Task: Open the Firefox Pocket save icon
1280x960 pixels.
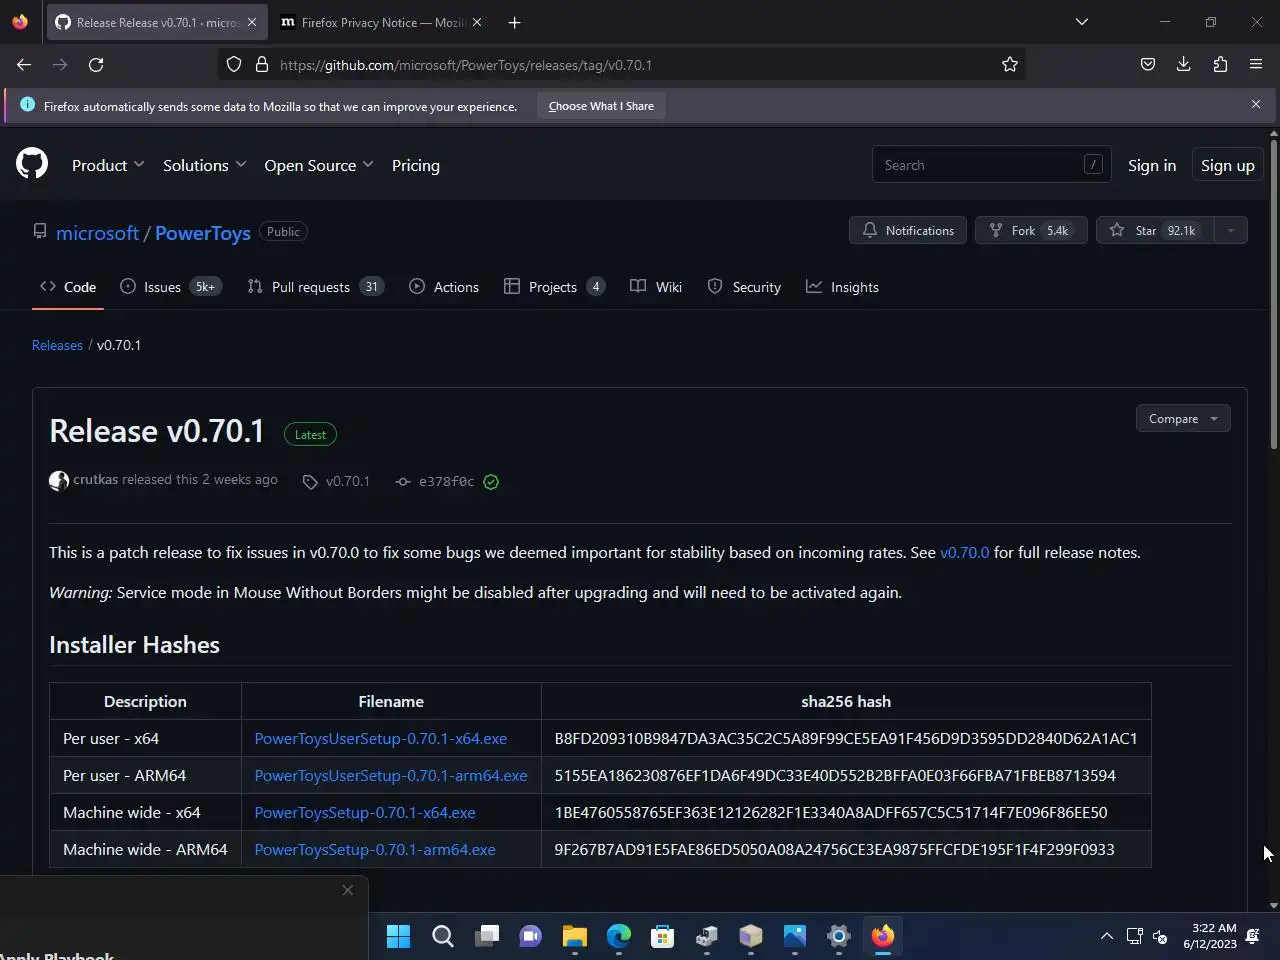Action: point(1148,65)
